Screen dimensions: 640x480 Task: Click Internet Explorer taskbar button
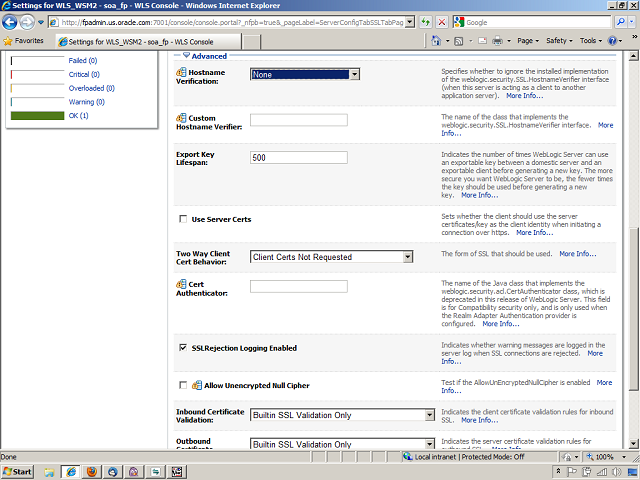pyautogui.click(x=71, y=472)
